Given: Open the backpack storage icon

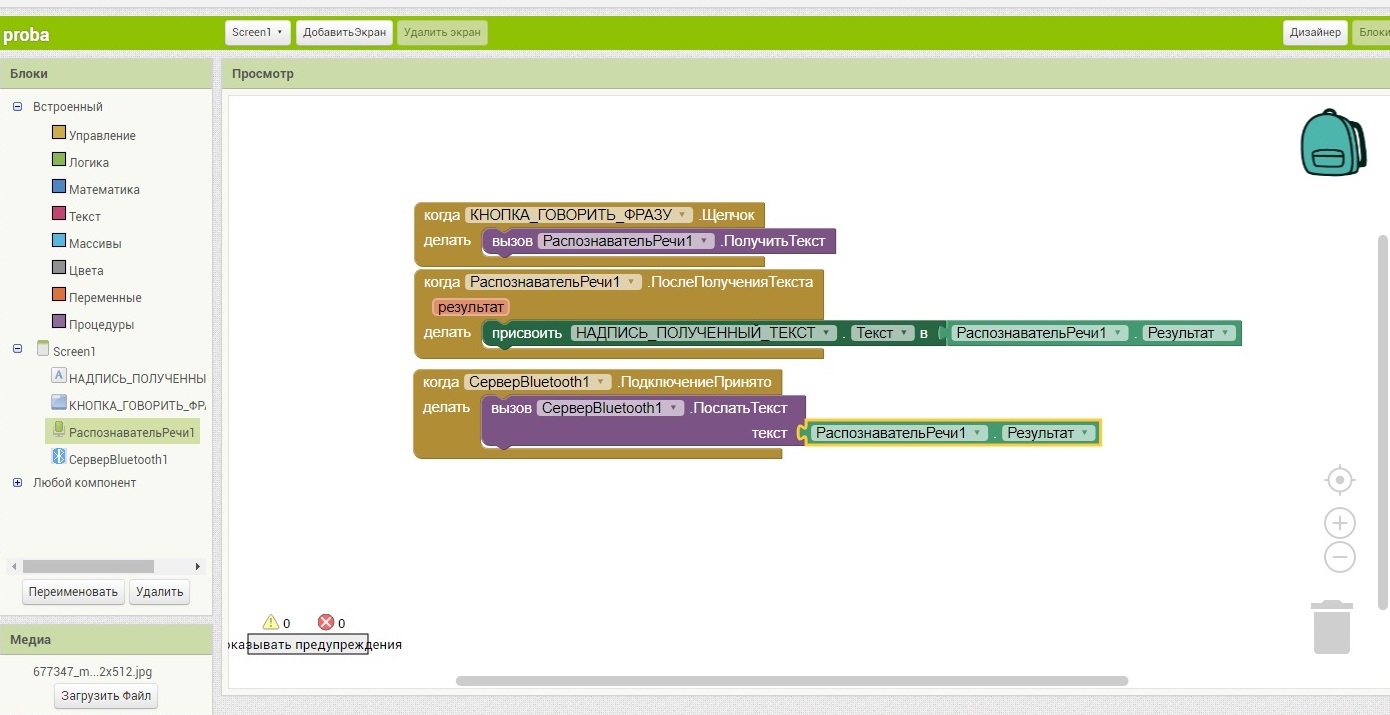Looking at the screenshot, I should [x=1332, y=142].
